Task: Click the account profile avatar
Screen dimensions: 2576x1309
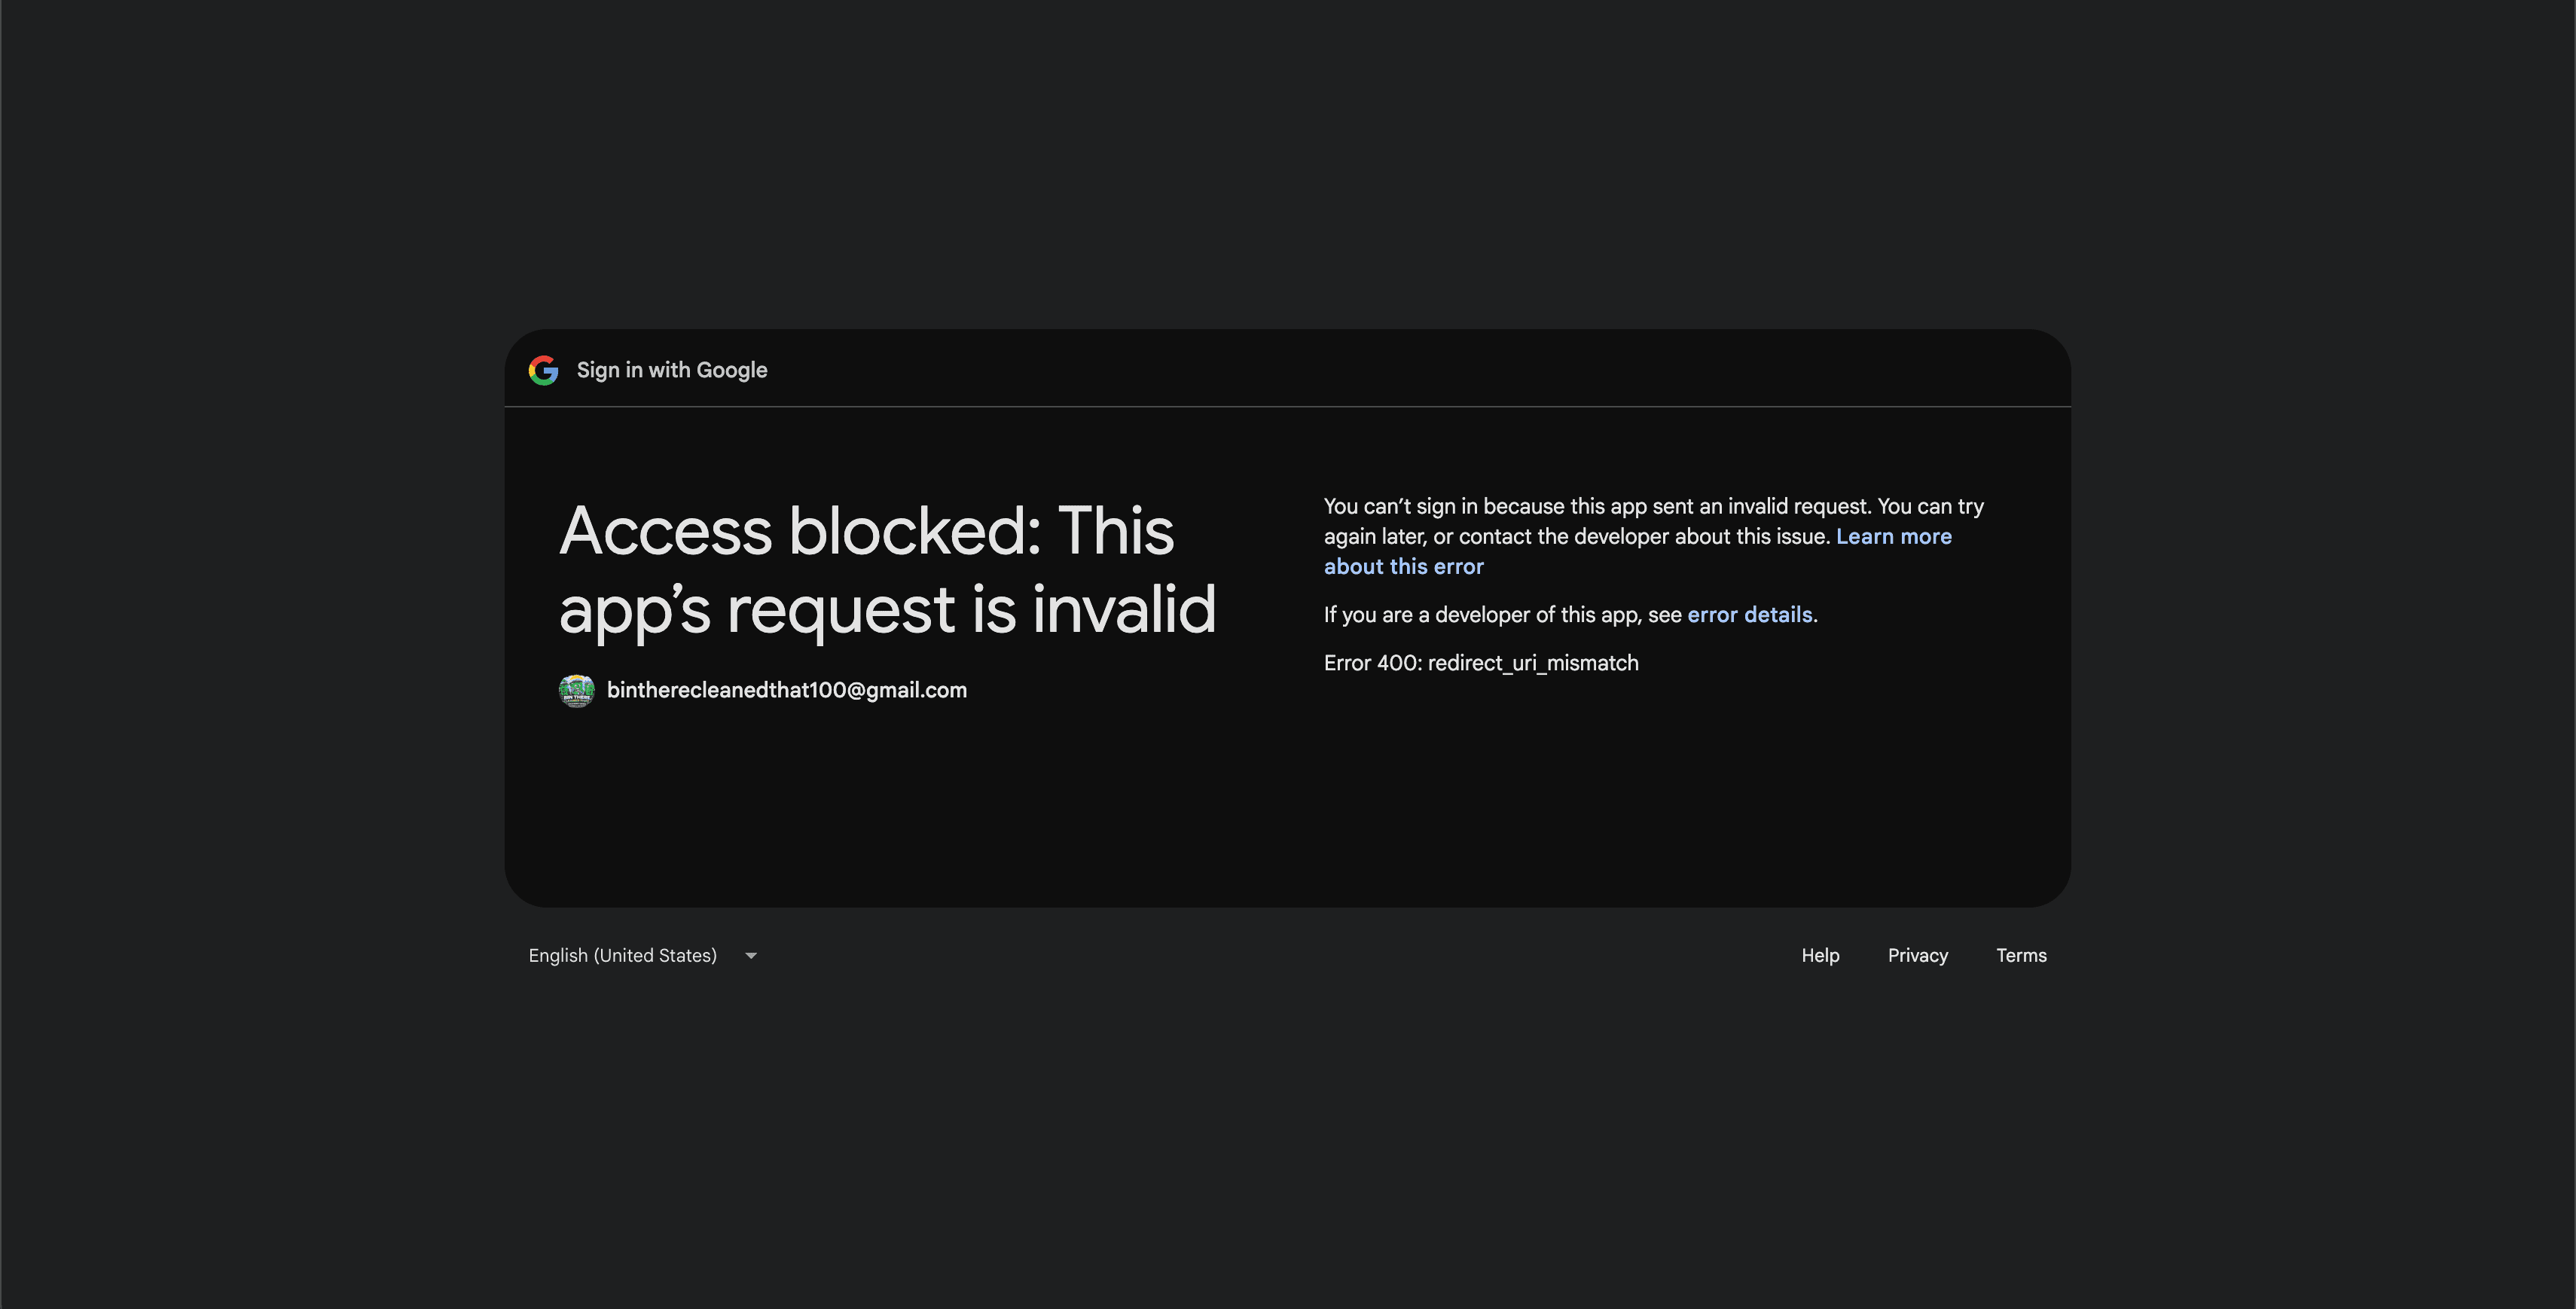Action: tap(576, 690)
